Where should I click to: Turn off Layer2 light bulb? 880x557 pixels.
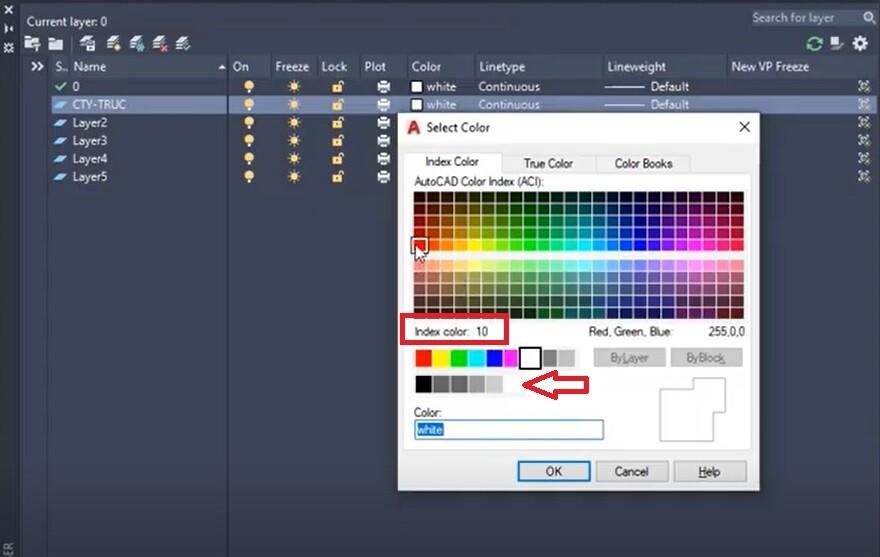pos(249,122)
